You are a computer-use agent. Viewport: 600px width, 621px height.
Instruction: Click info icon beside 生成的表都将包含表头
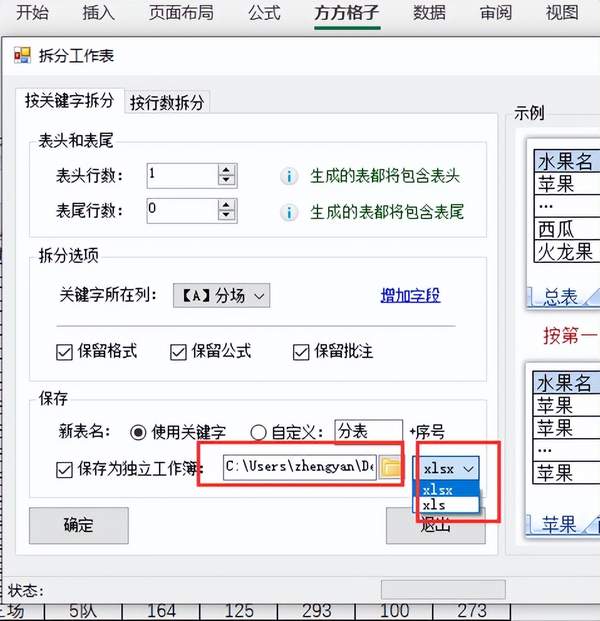click(x=289, y=176)
